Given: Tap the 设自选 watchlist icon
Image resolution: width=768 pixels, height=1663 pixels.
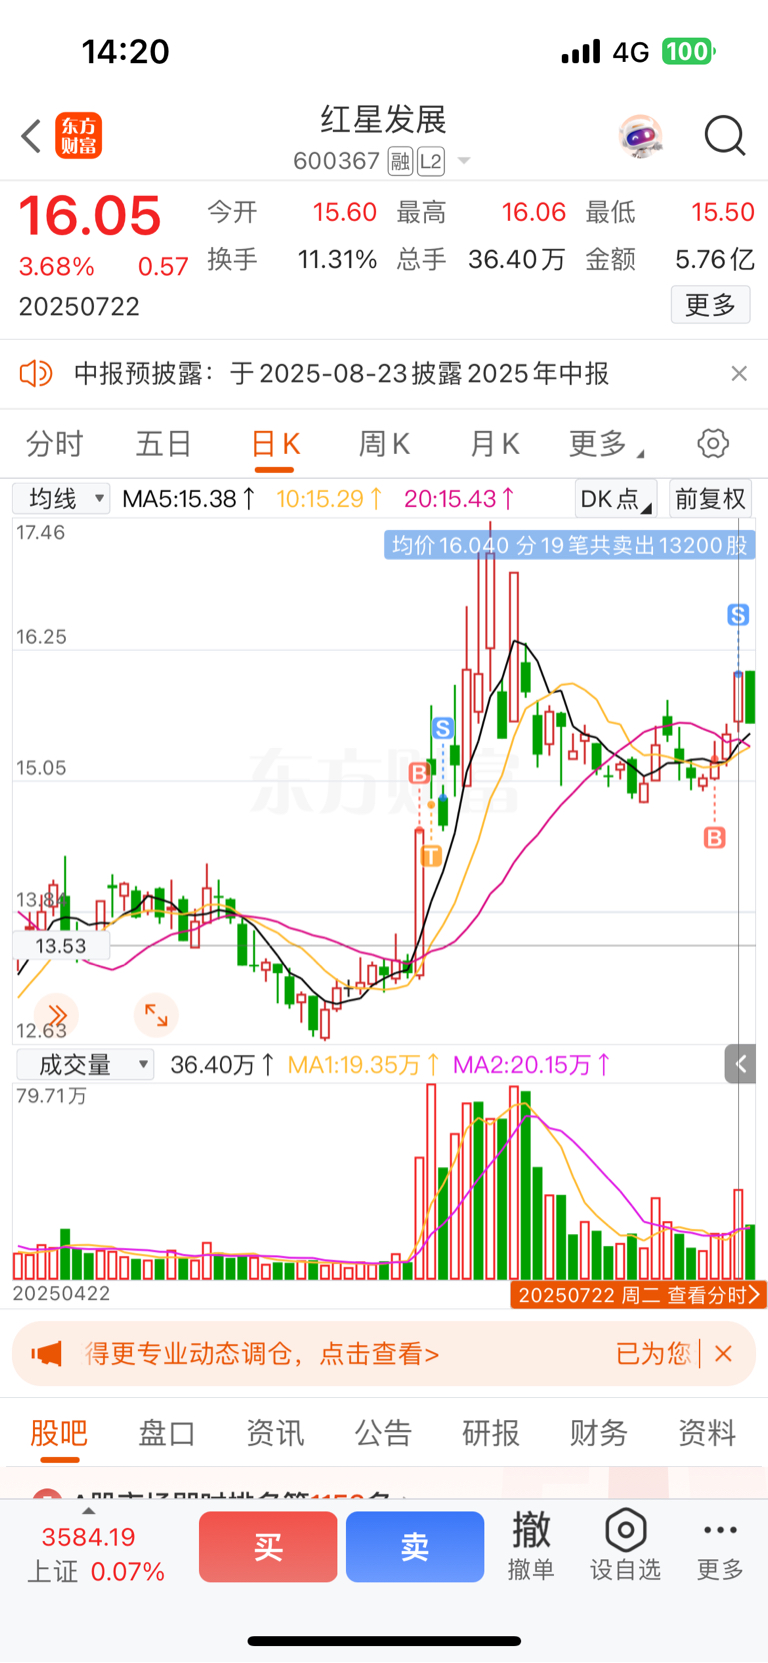Looking at the screenshot, I should coord(625,1546).
